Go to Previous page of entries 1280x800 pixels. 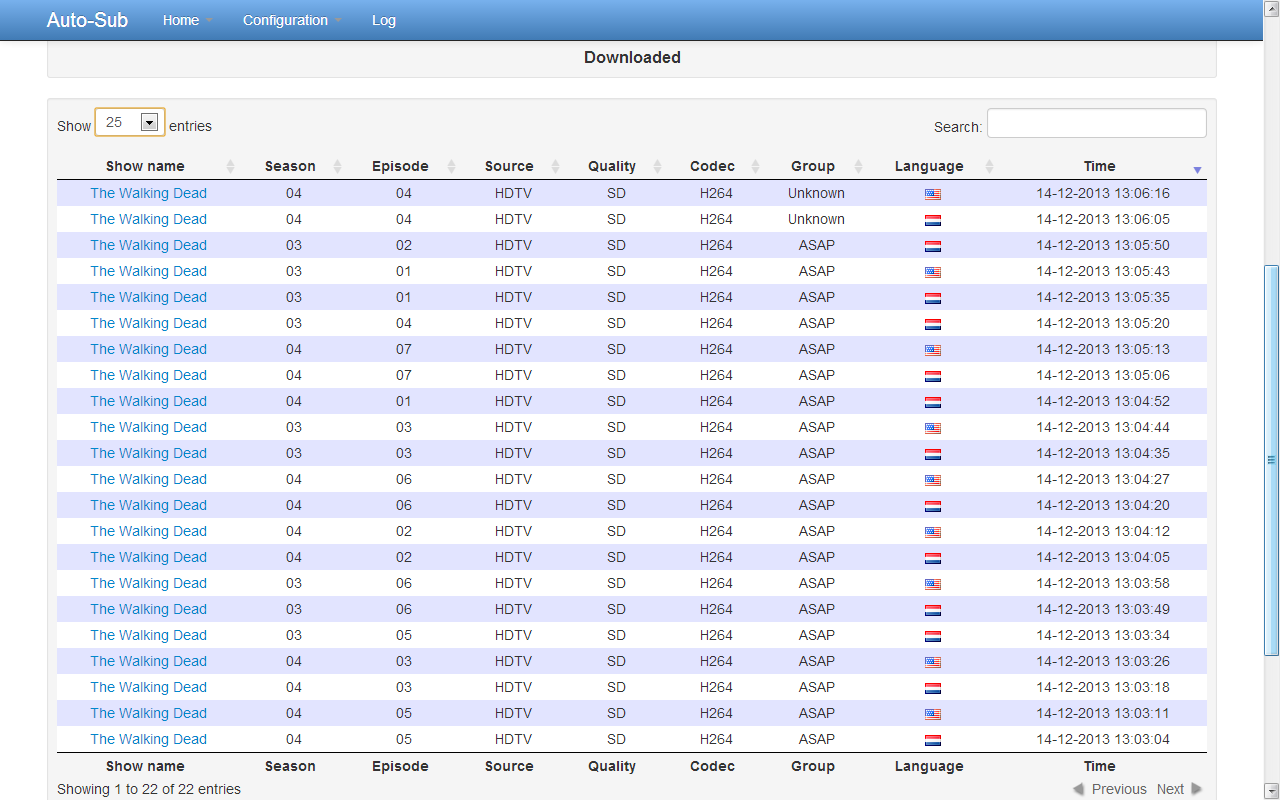1110,789
